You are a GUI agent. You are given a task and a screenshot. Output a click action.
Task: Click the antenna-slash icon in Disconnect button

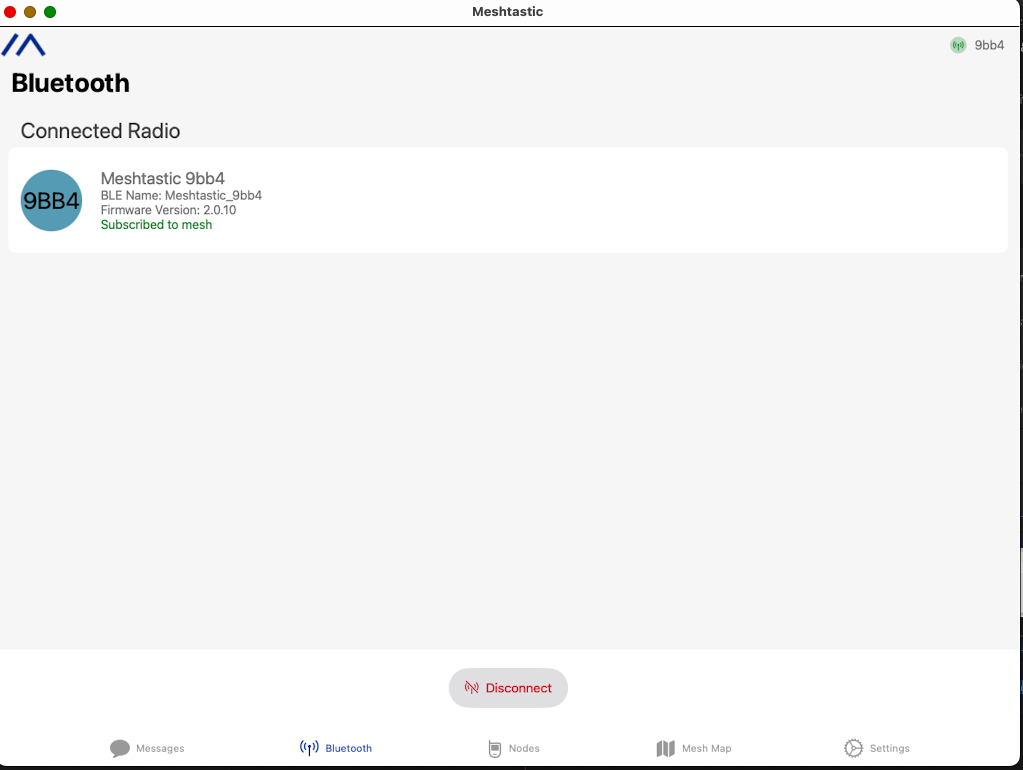point(472,688)
